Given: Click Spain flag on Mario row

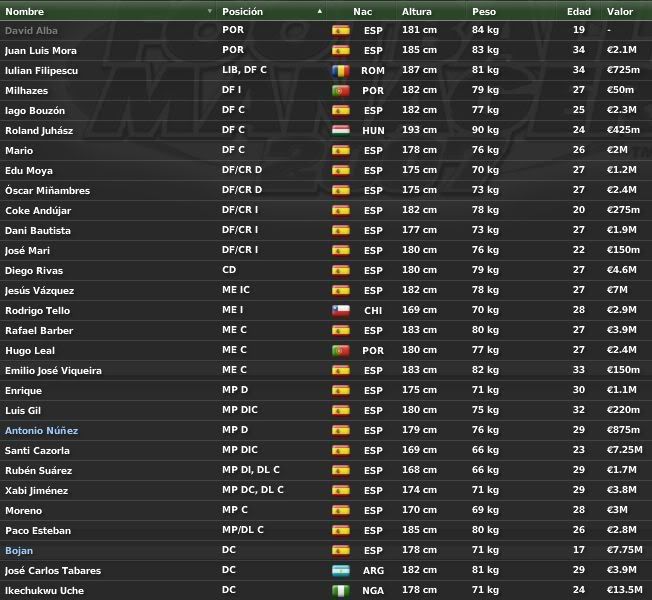Looking at the screenshot, I should tap(341, 151).
